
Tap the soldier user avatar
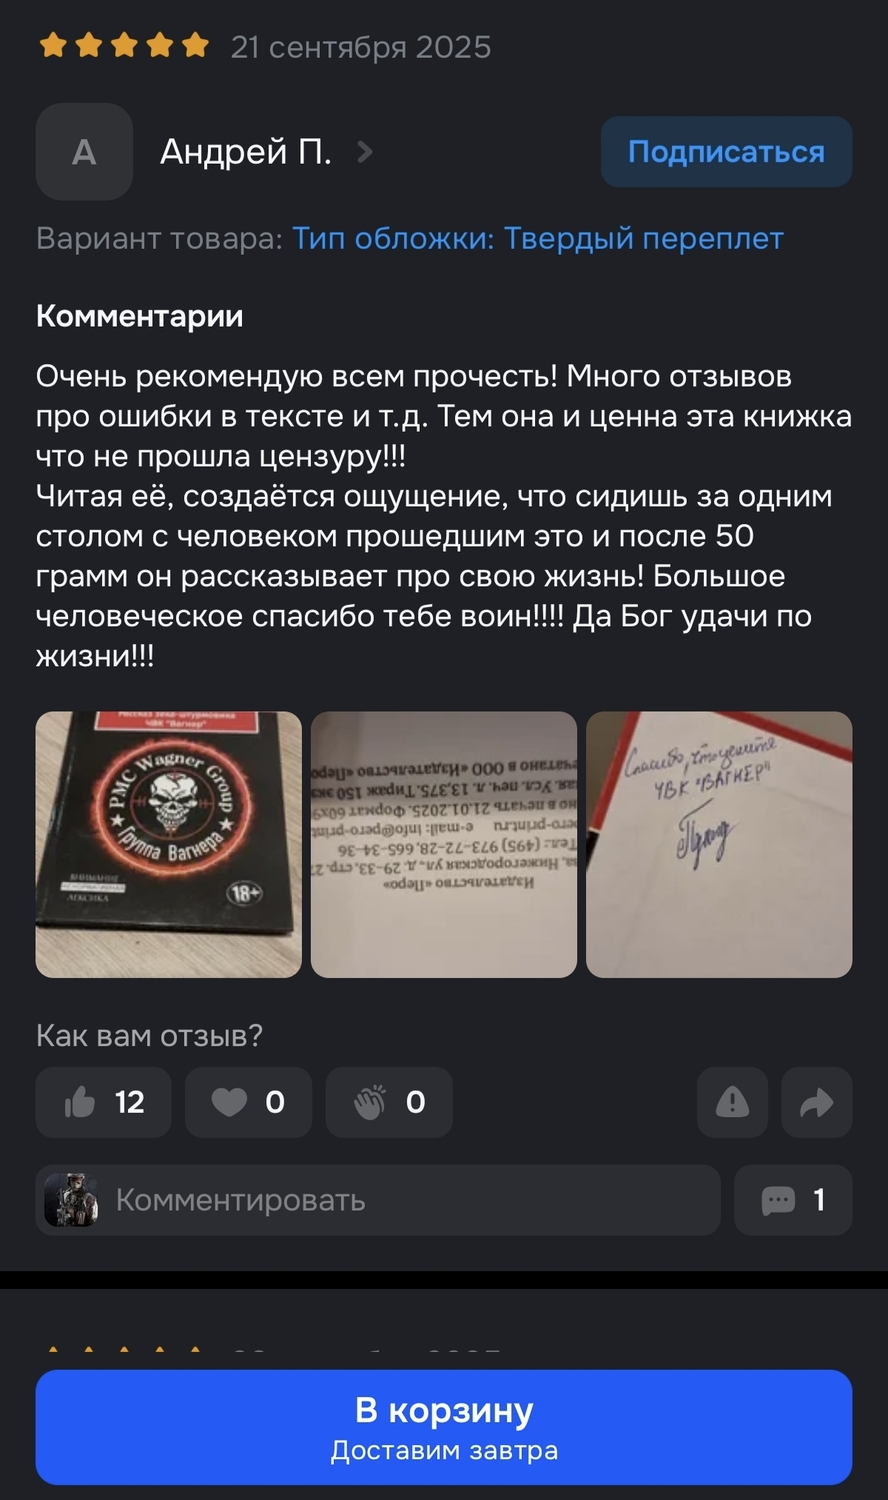pos(71,1200)
